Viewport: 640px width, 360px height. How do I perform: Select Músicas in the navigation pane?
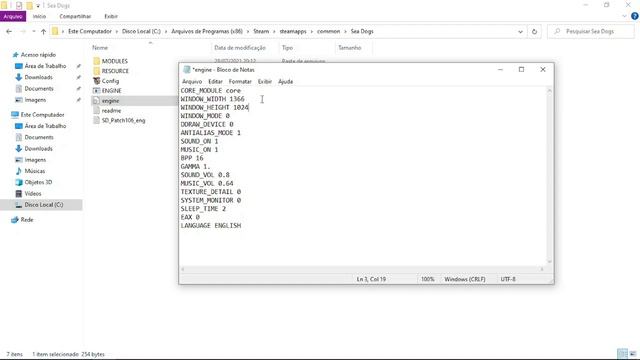pyautogui.click(x=35, y=171)
